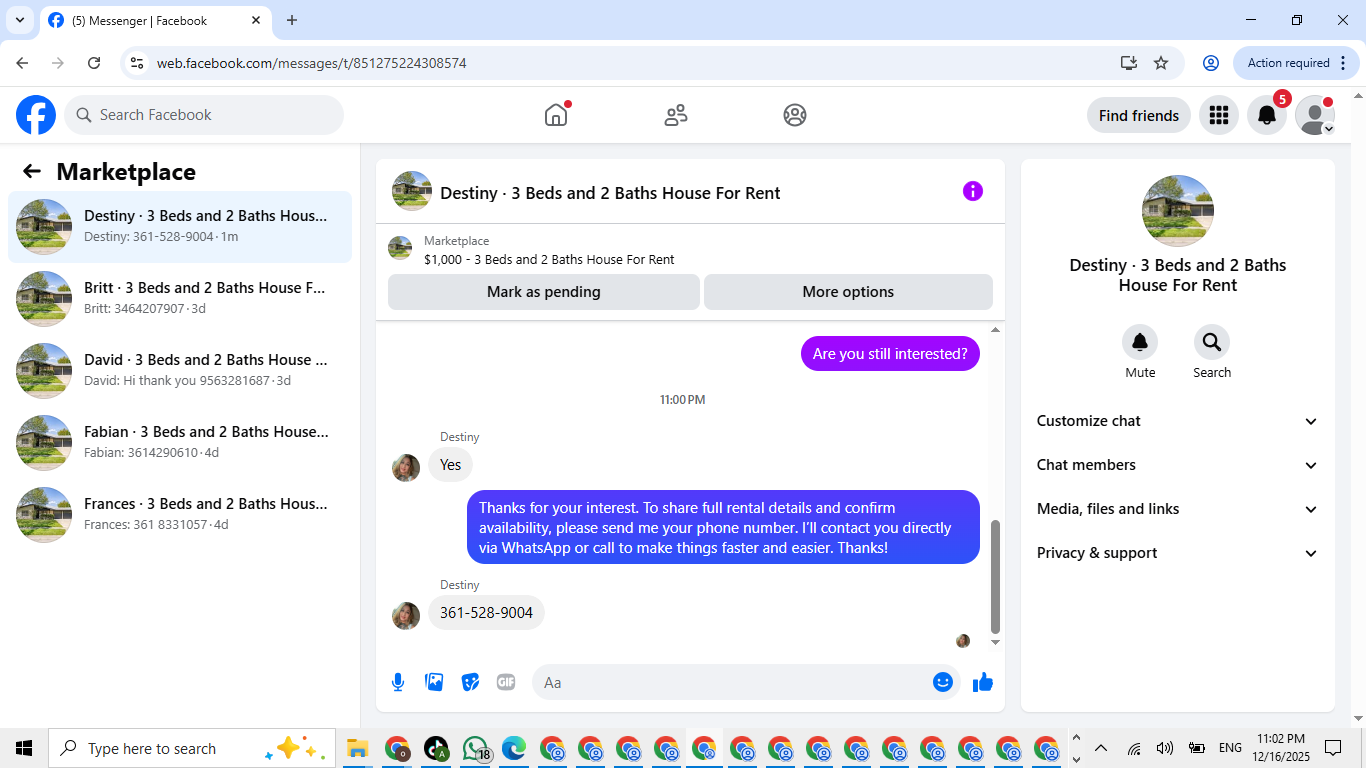Click the Find friends button
Screen dimensions: 1366x768
[1139, 115]
